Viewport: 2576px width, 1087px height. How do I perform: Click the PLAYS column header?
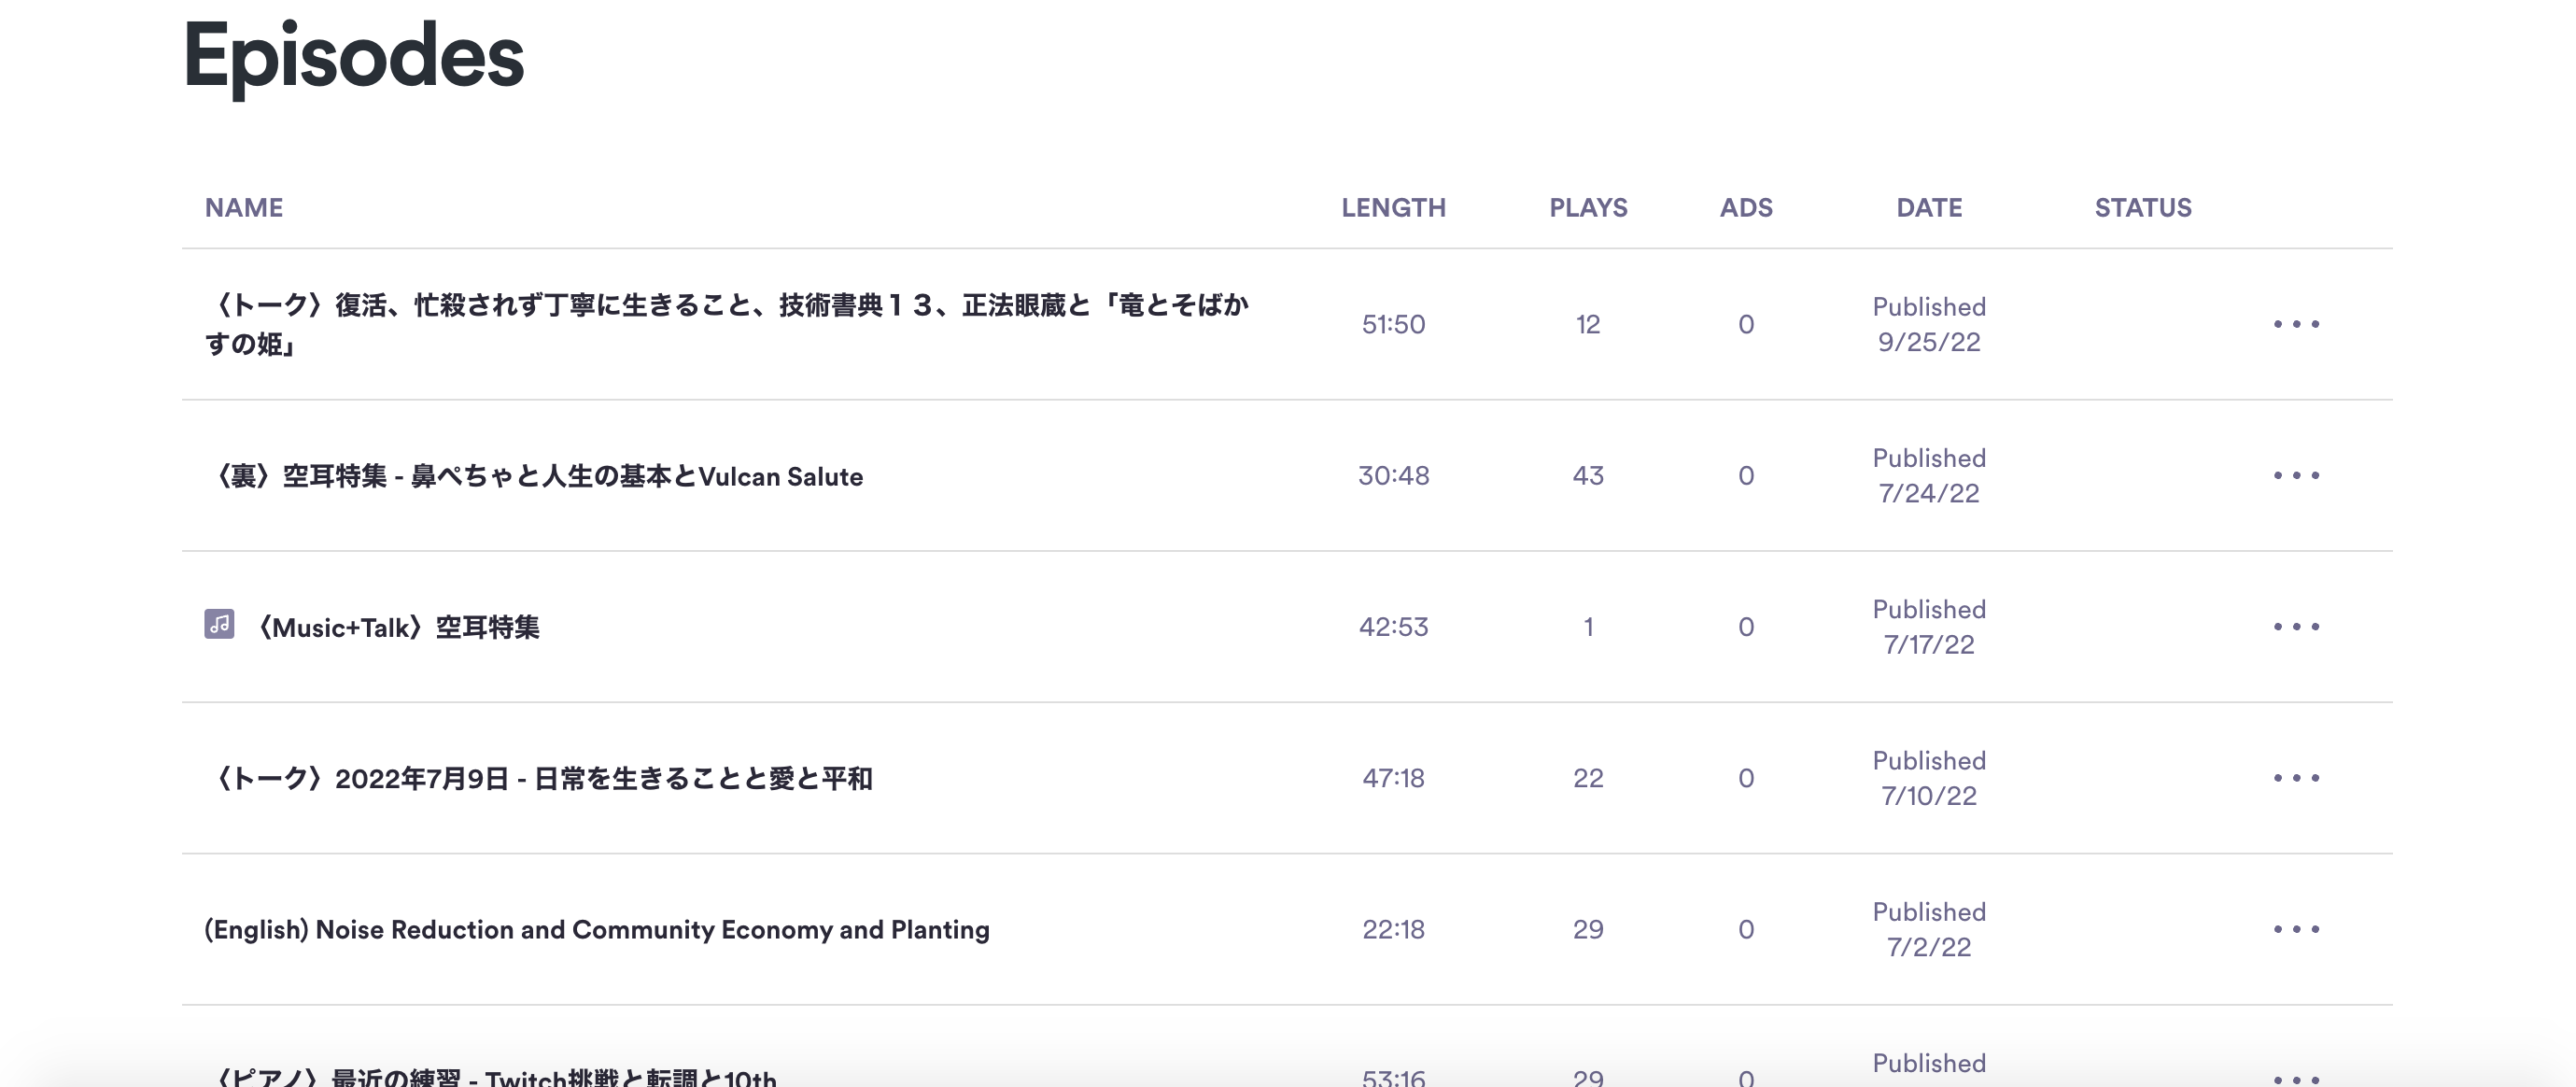[1588, 207]
